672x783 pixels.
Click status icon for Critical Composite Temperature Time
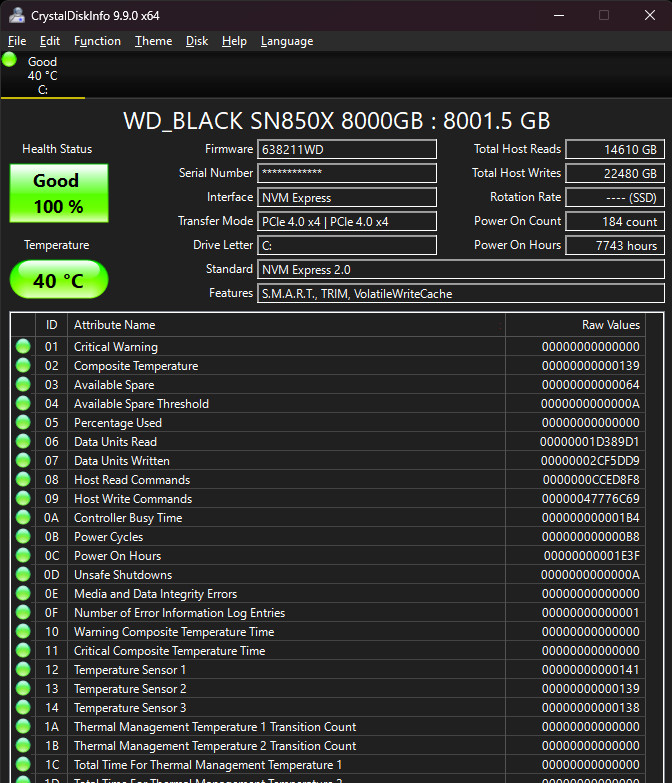click(23, 650)
